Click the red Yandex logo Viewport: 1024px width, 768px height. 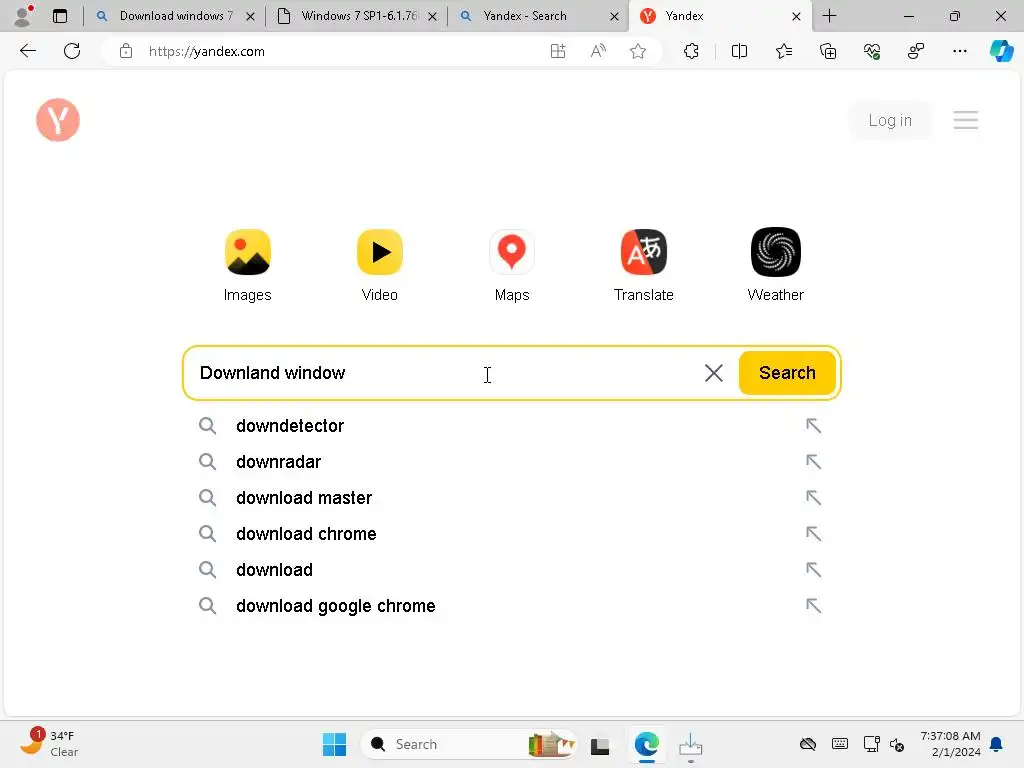[58, 120]
